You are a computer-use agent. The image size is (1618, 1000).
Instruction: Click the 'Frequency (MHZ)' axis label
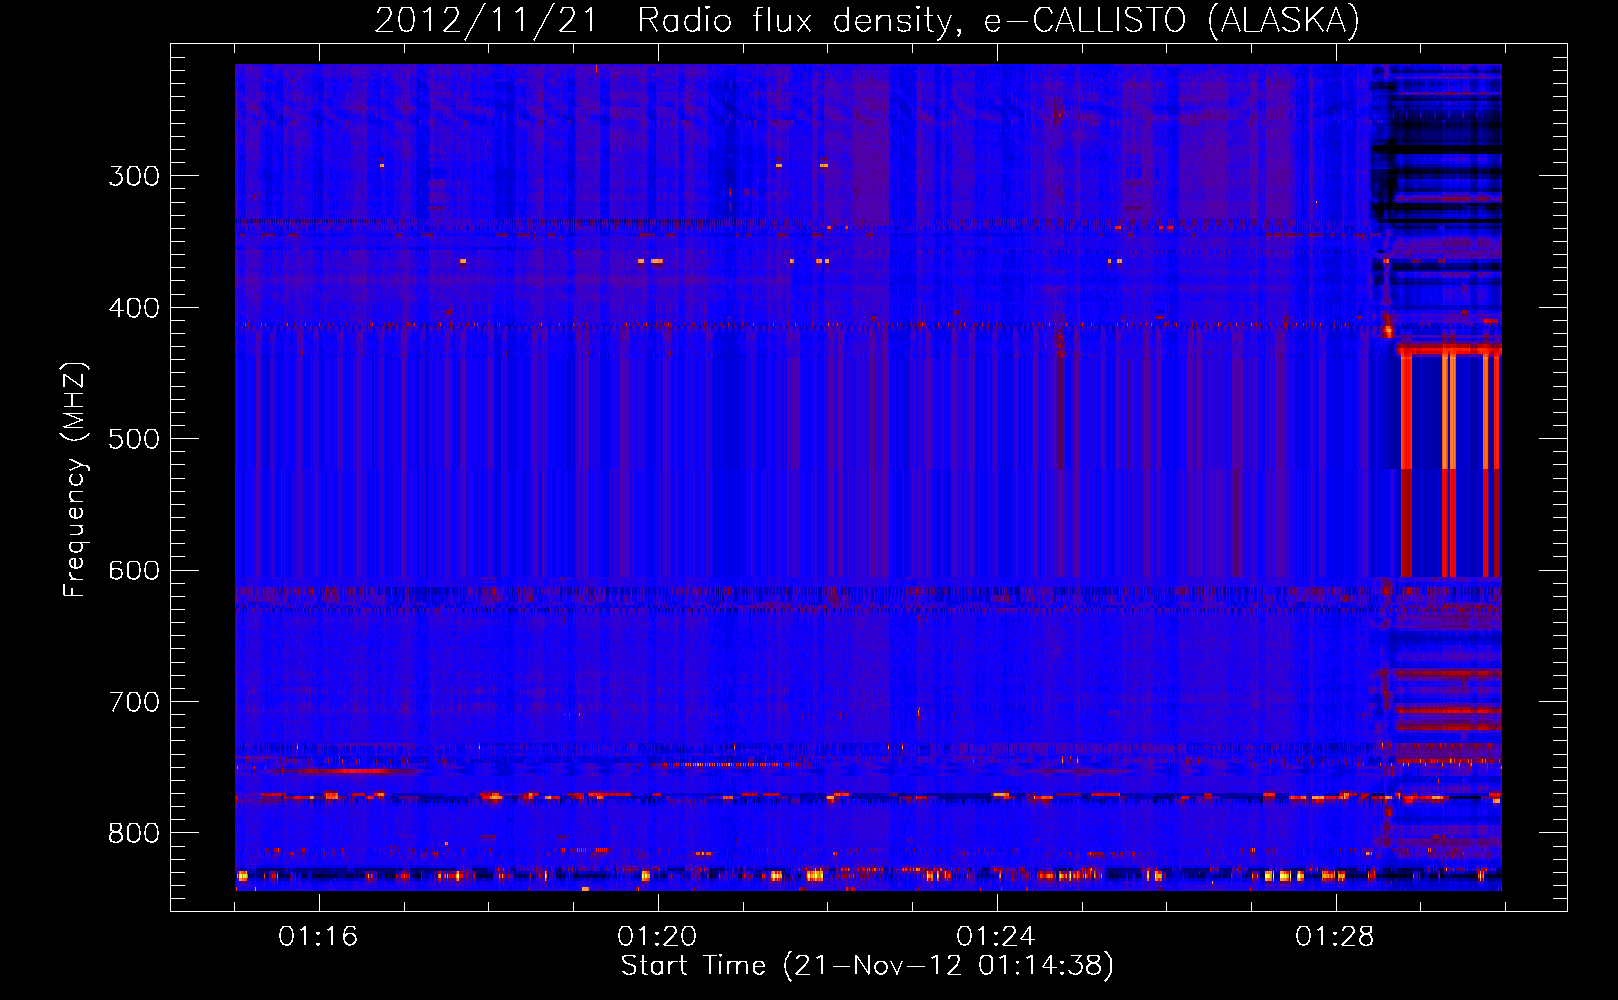(75, 479)
